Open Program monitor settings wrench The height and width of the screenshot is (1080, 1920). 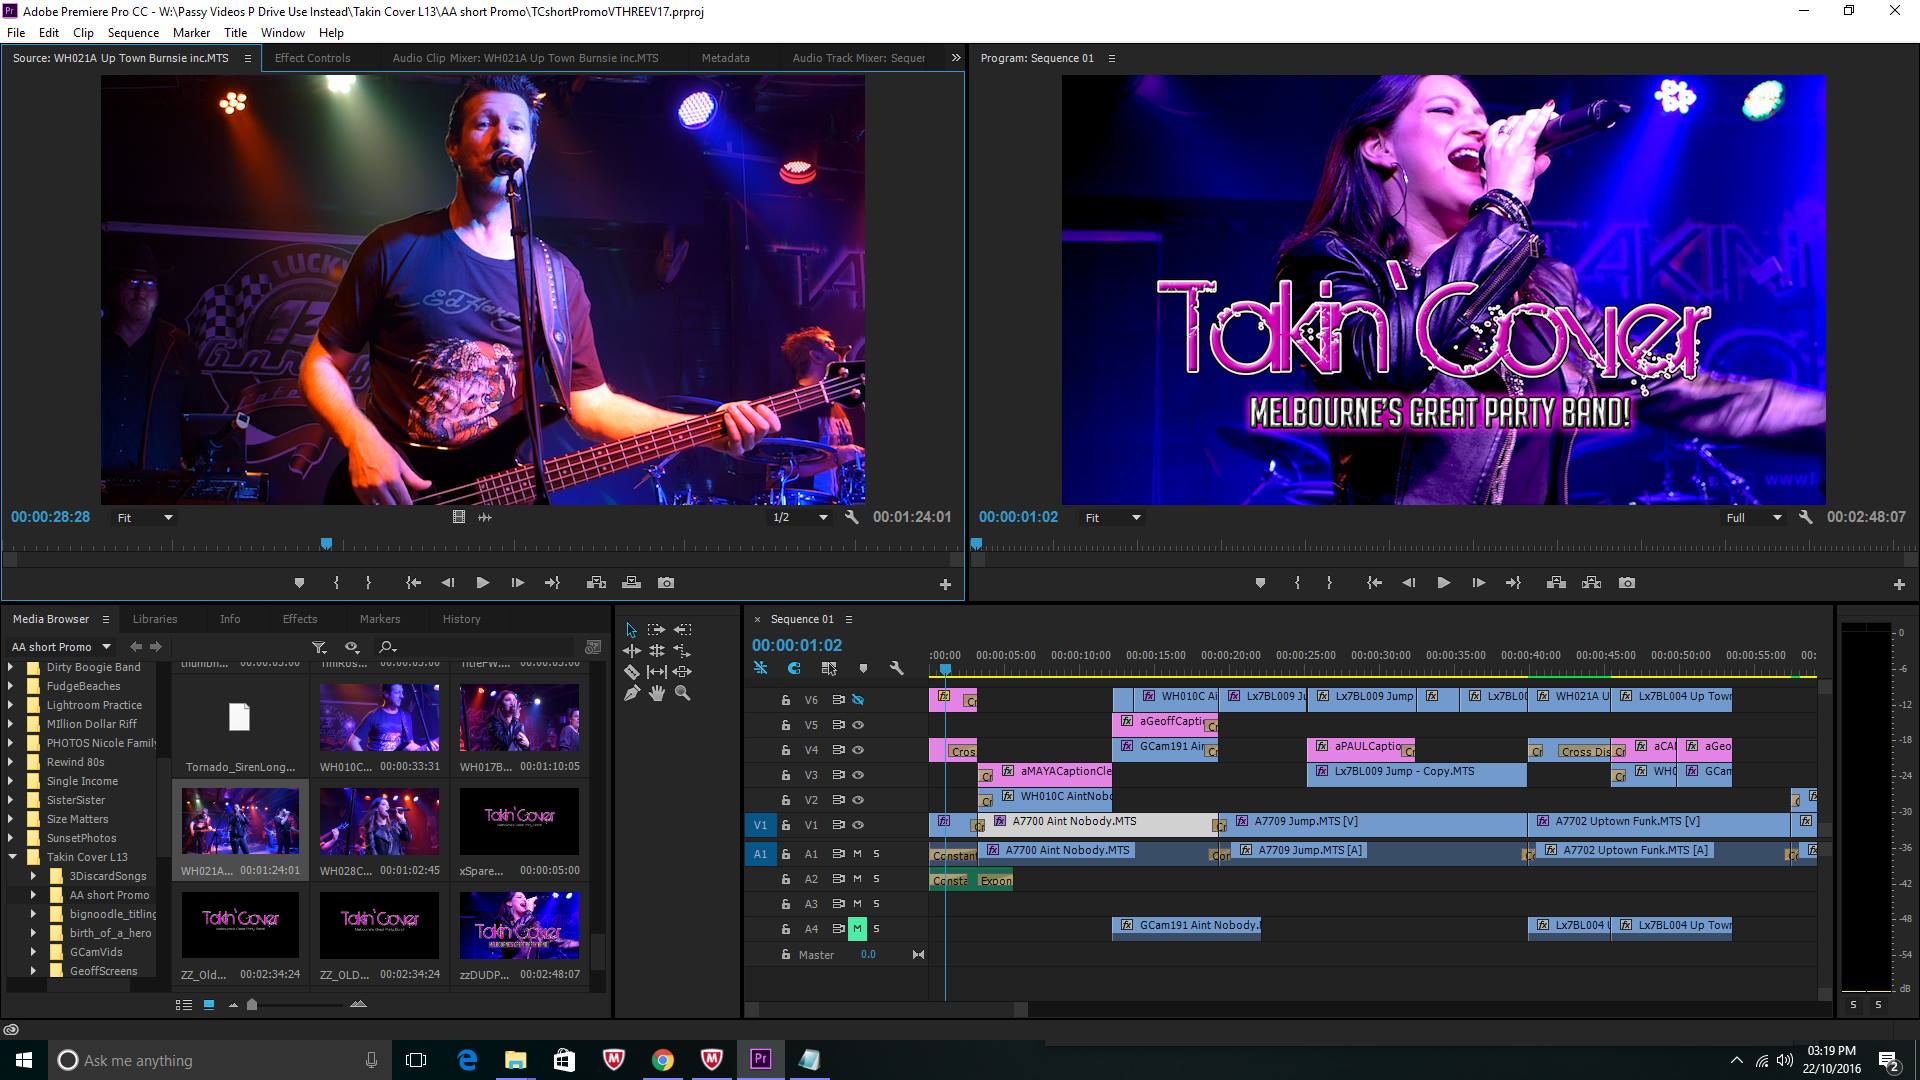[x=1805, y=517]
